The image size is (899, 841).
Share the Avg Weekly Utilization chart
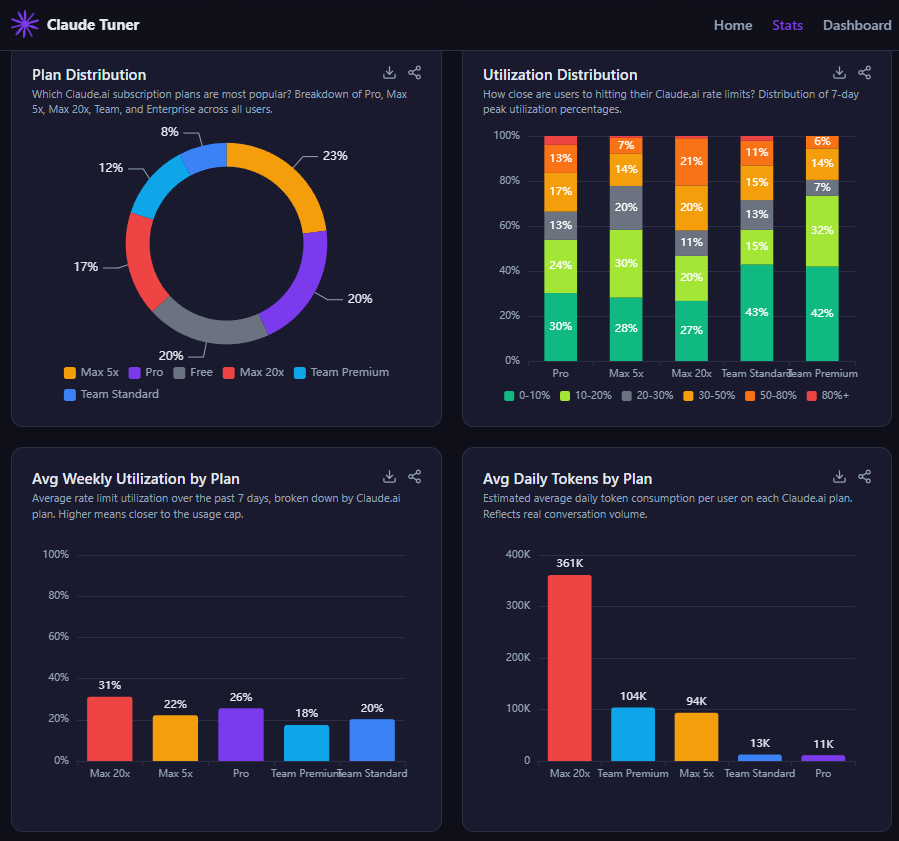click(x=415, y=477)
